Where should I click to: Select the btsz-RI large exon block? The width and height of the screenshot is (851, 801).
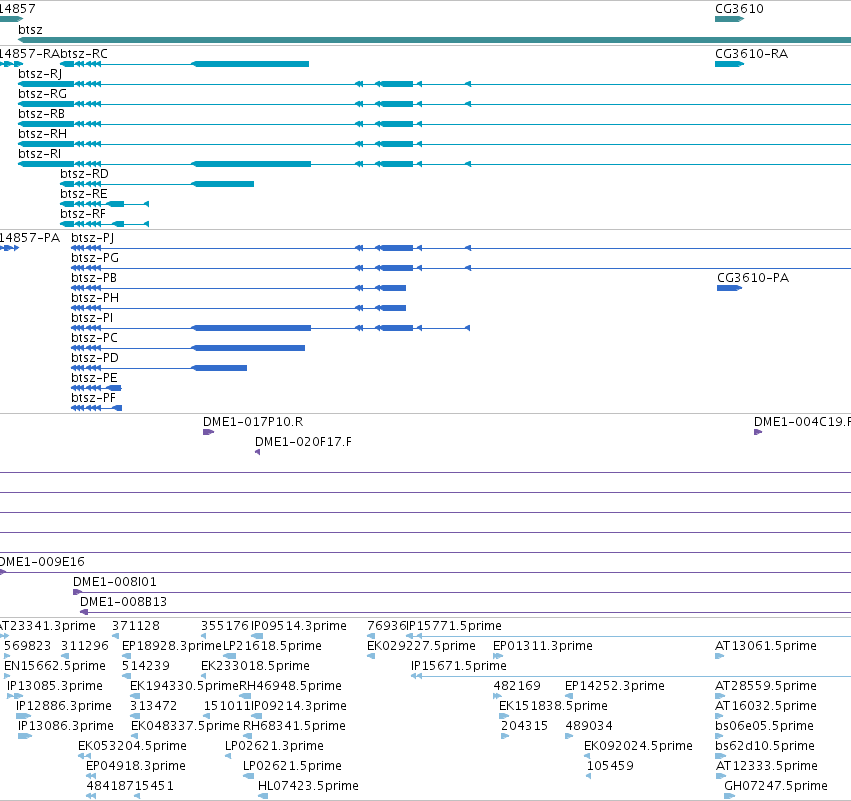coord(251,164)
